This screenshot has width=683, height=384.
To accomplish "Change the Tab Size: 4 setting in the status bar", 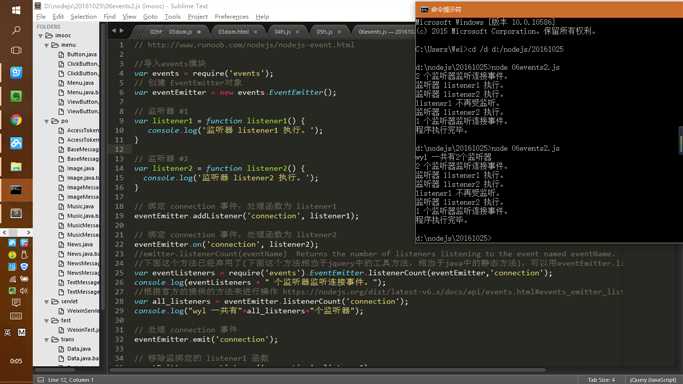I will click(x=602, y=380).
